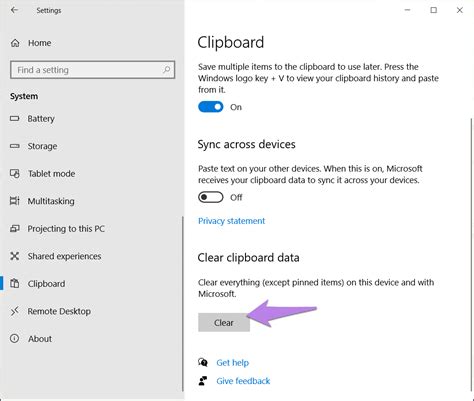The width and height of the screenshot is (474, 401).
Task: Click the back arrow in Settings
Action: pyautogui.click(x=14, y=10)
